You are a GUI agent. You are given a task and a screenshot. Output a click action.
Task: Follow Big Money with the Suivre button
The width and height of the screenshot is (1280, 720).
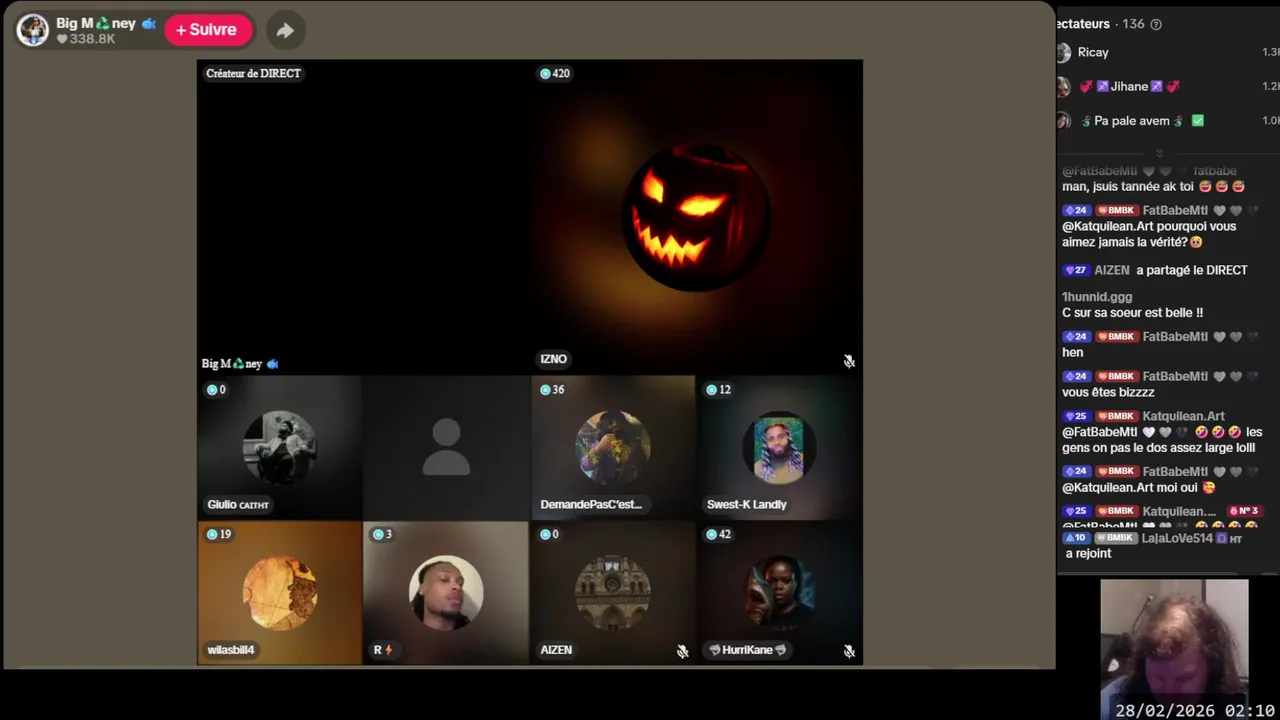[207, 30]
